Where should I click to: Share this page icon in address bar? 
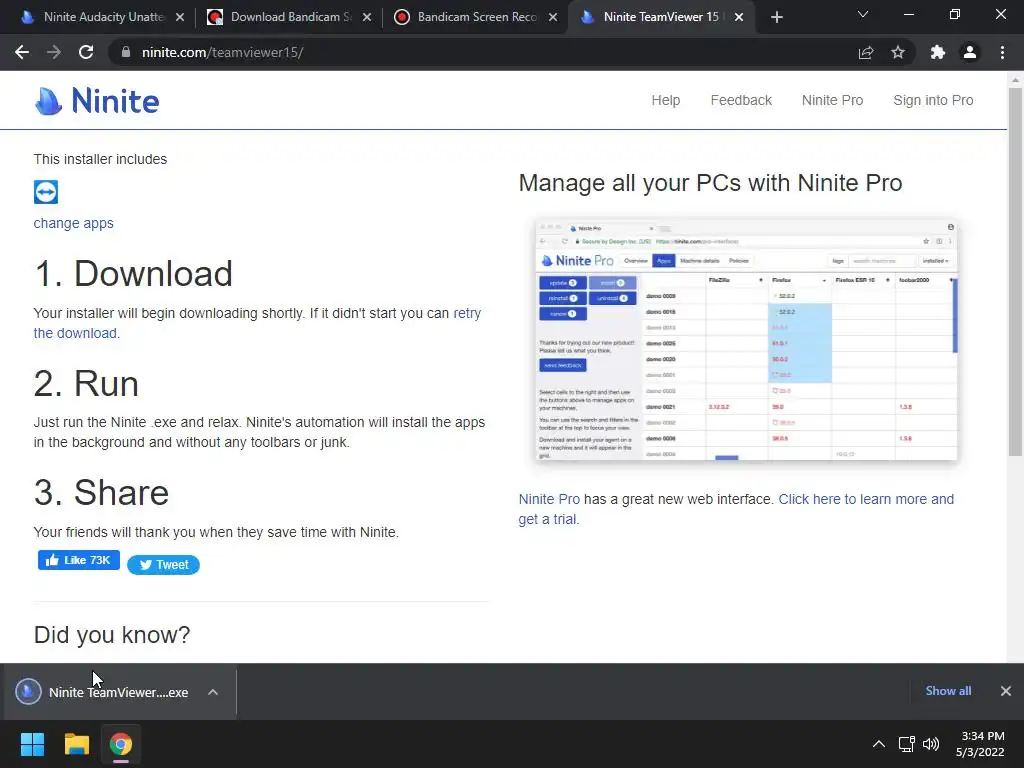[866, 52]
